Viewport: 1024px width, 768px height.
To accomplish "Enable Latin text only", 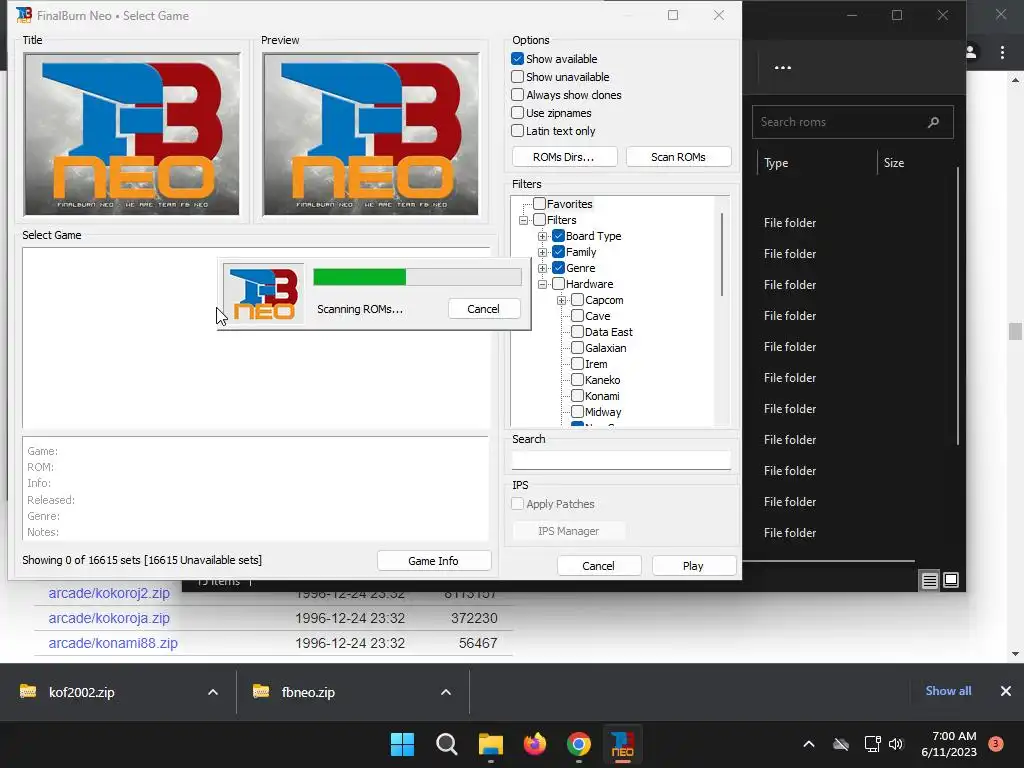I will point(517,131).
